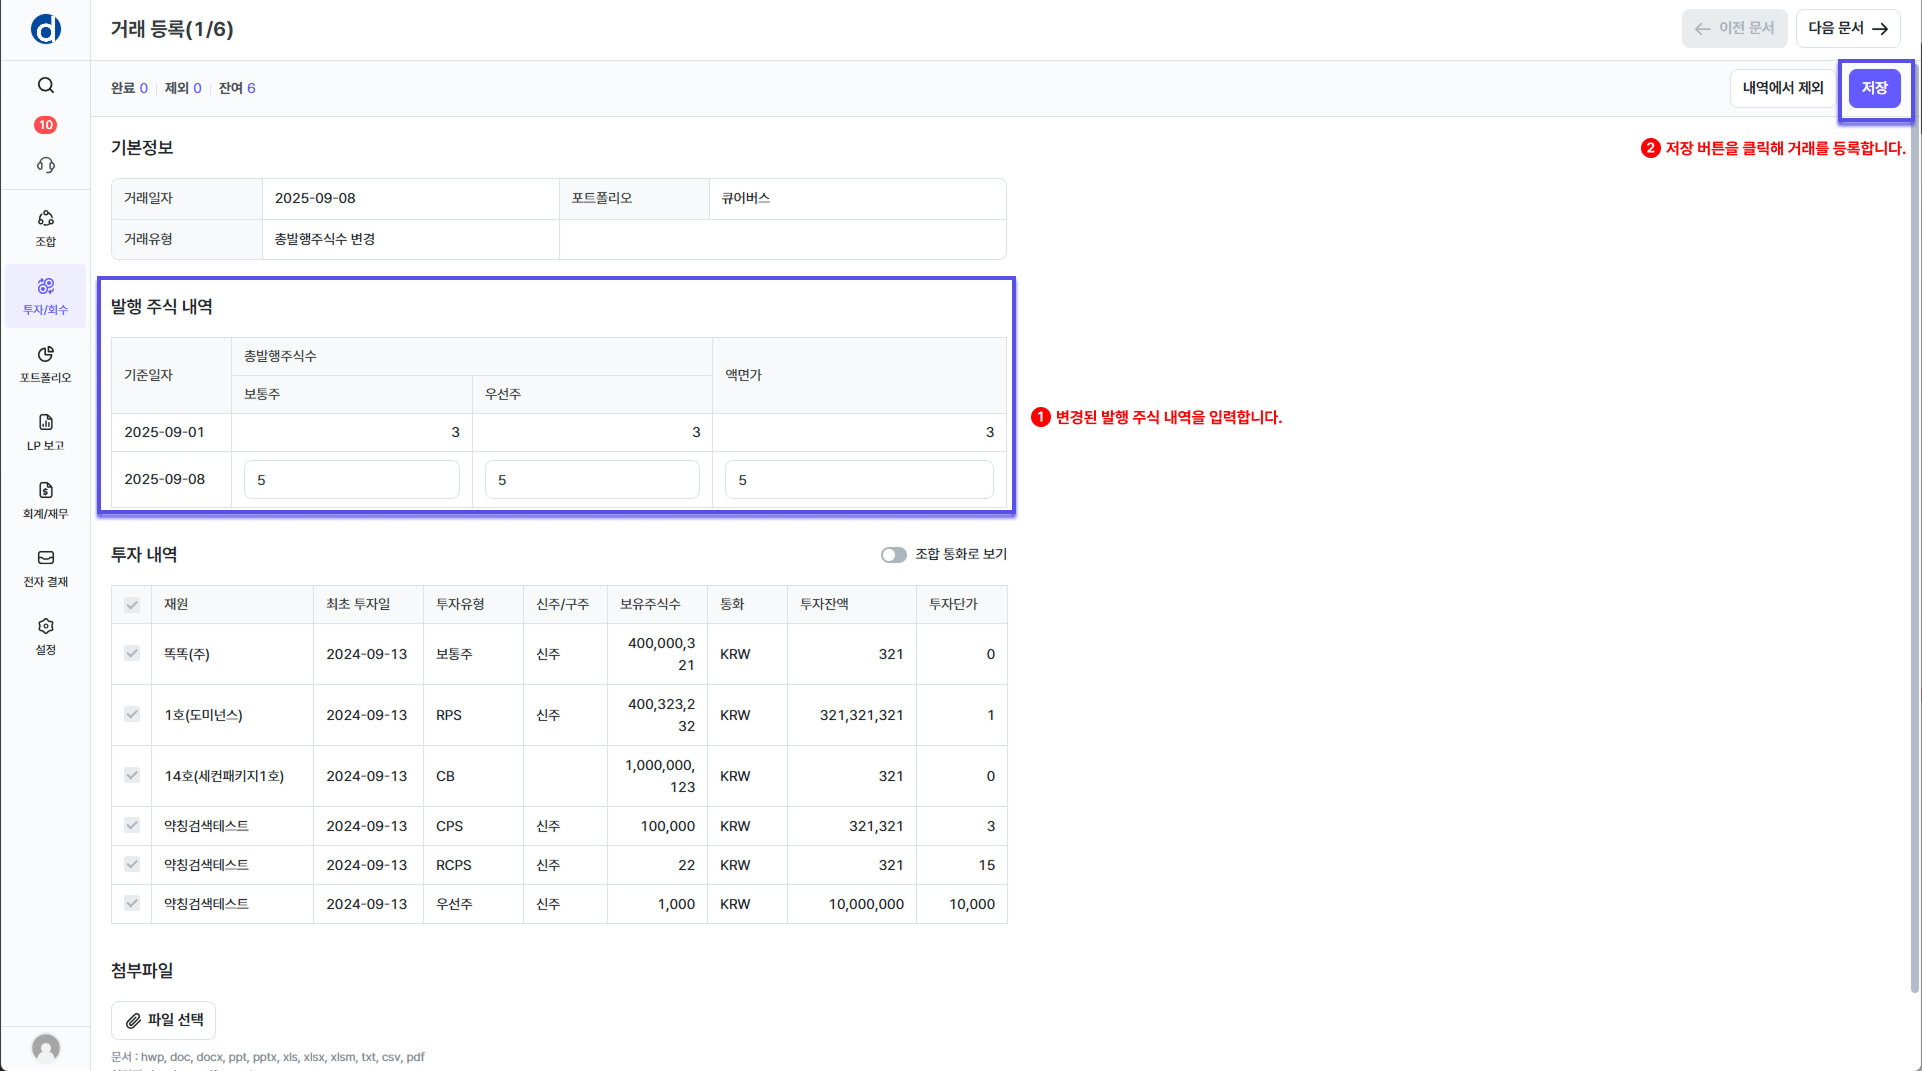Click the search magnifier icon in sidebar
1922x1071 pixels.
pyautogui.click(x=46, y=85)
